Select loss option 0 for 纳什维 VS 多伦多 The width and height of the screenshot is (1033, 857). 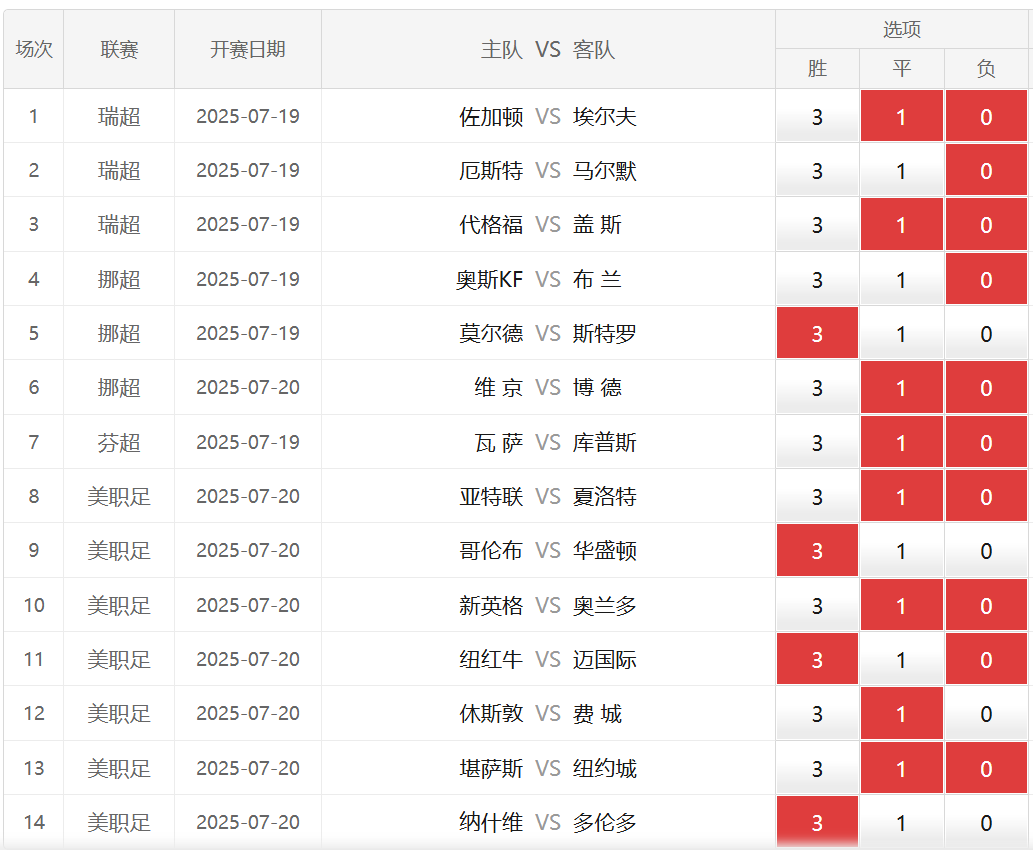click(x=986, y=821)
